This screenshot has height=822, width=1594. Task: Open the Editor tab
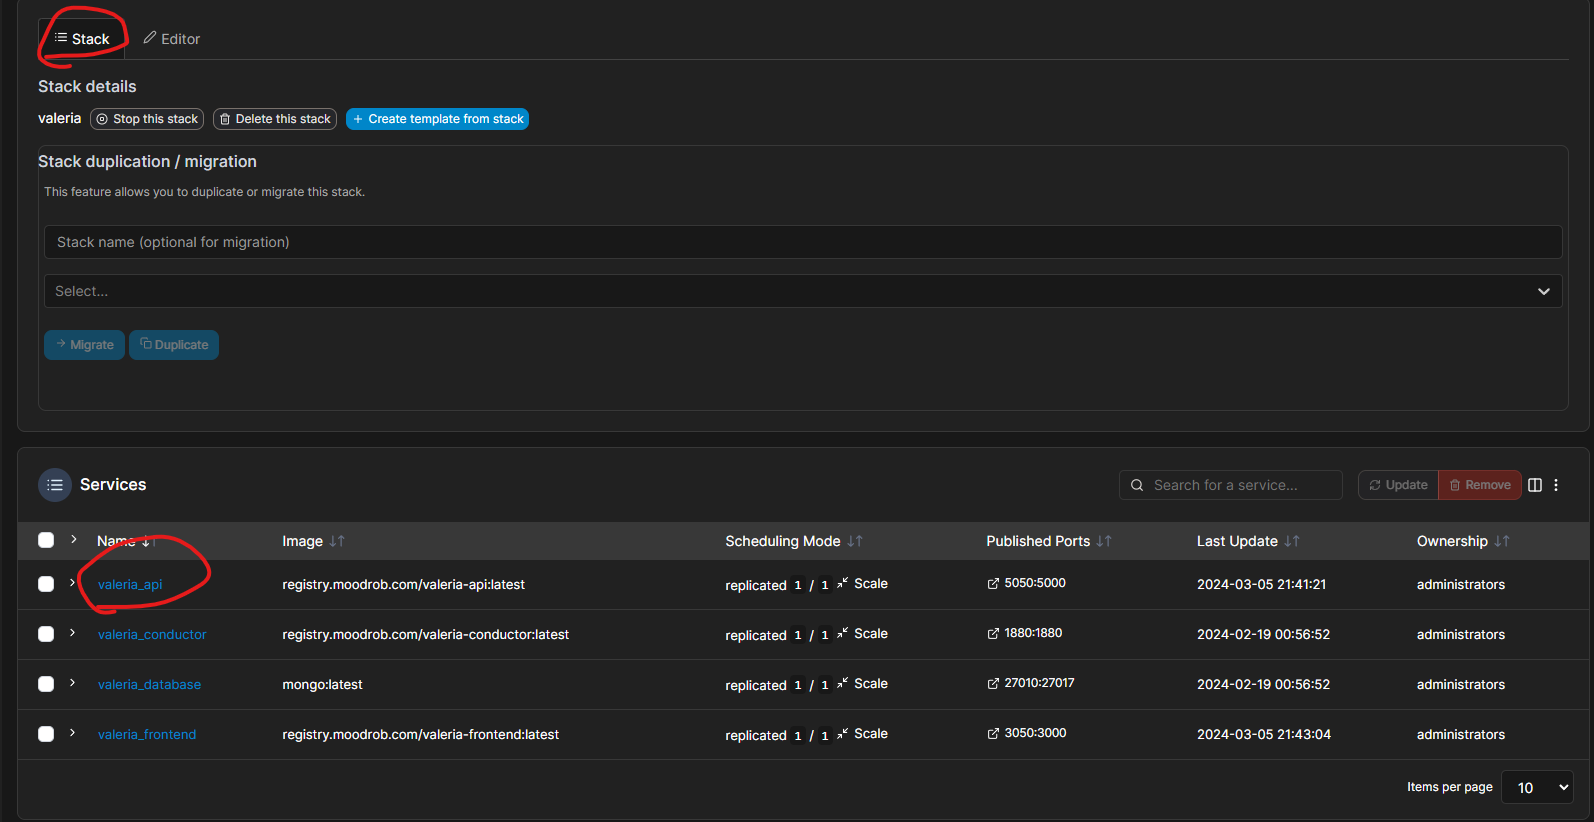172,39
